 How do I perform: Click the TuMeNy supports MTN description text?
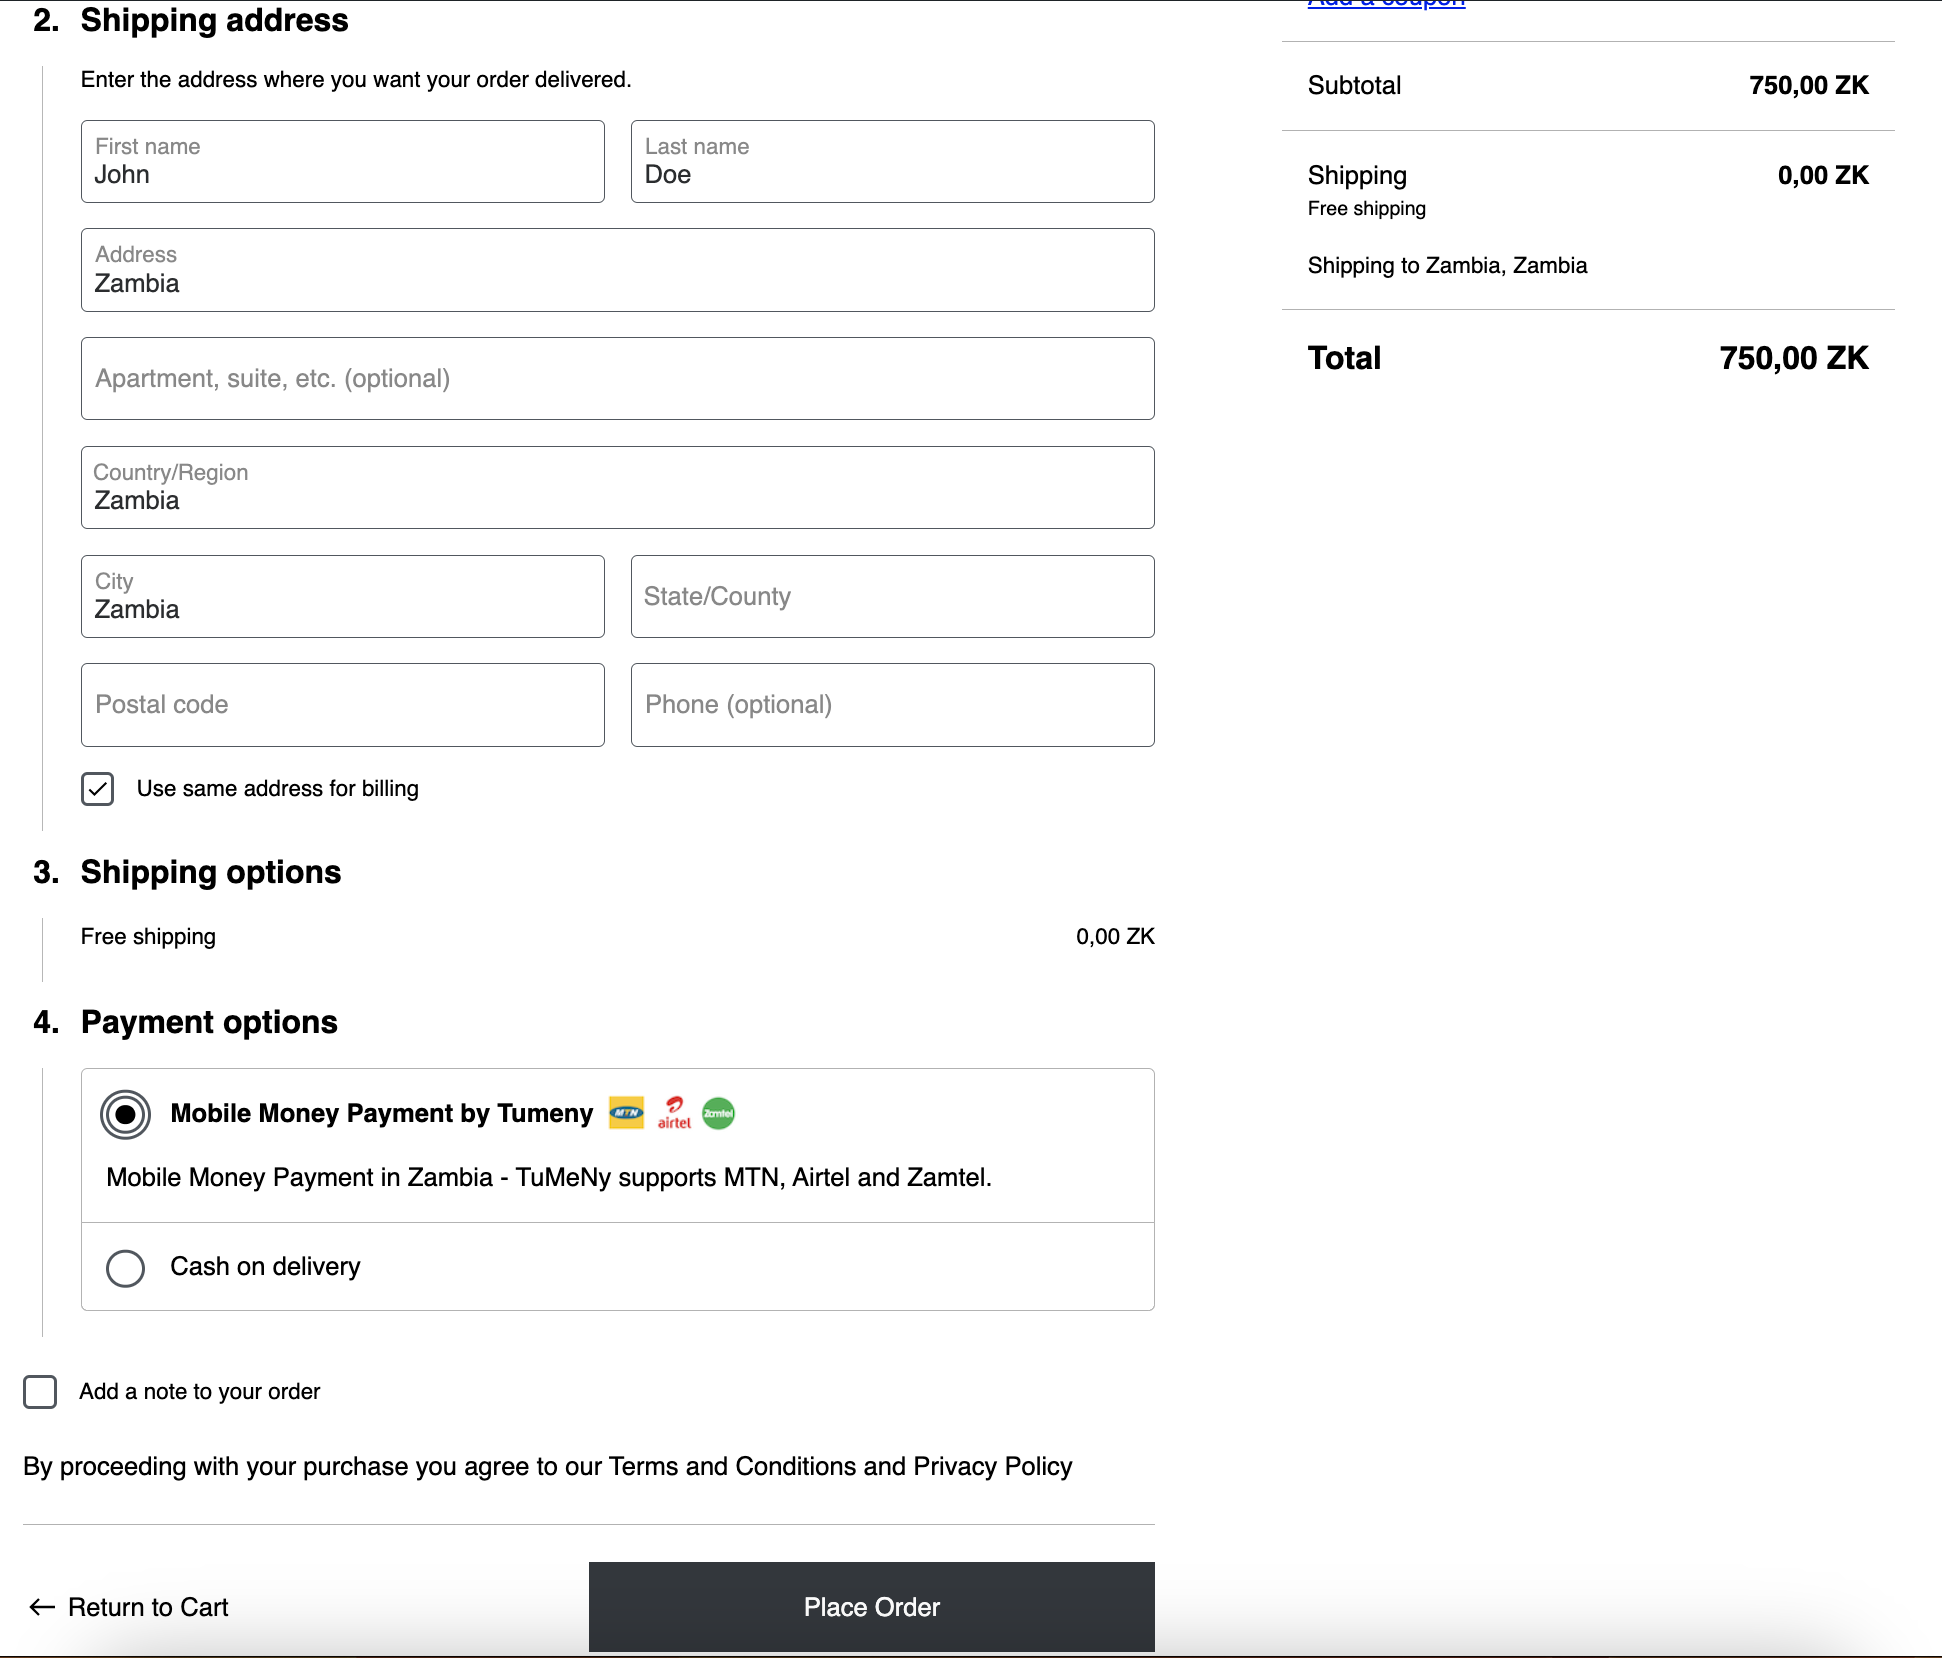pos(549,1178)
